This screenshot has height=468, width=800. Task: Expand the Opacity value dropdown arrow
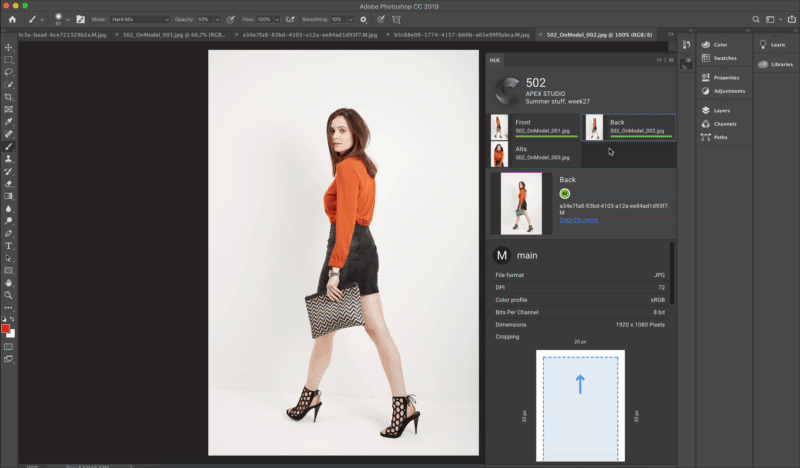pyautogui.click(x=218, y=19)
